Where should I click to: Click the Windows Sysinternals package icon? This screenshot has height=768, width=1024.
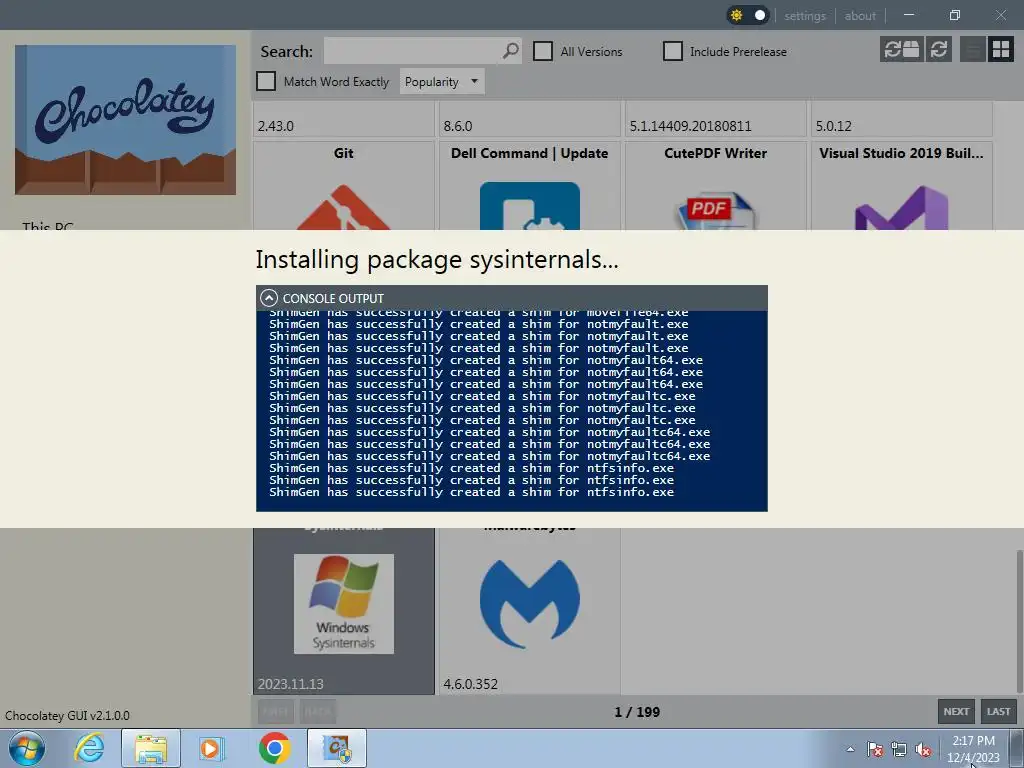click(x=344, y=603)
